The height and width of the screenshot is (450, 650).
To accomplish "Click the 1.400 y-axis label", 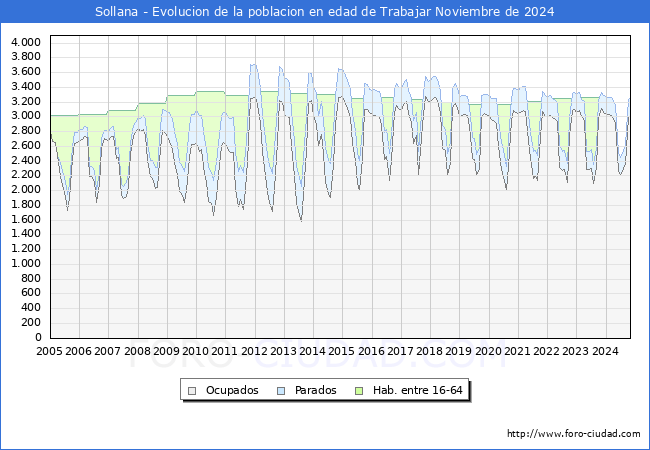I will click(26, 234).
